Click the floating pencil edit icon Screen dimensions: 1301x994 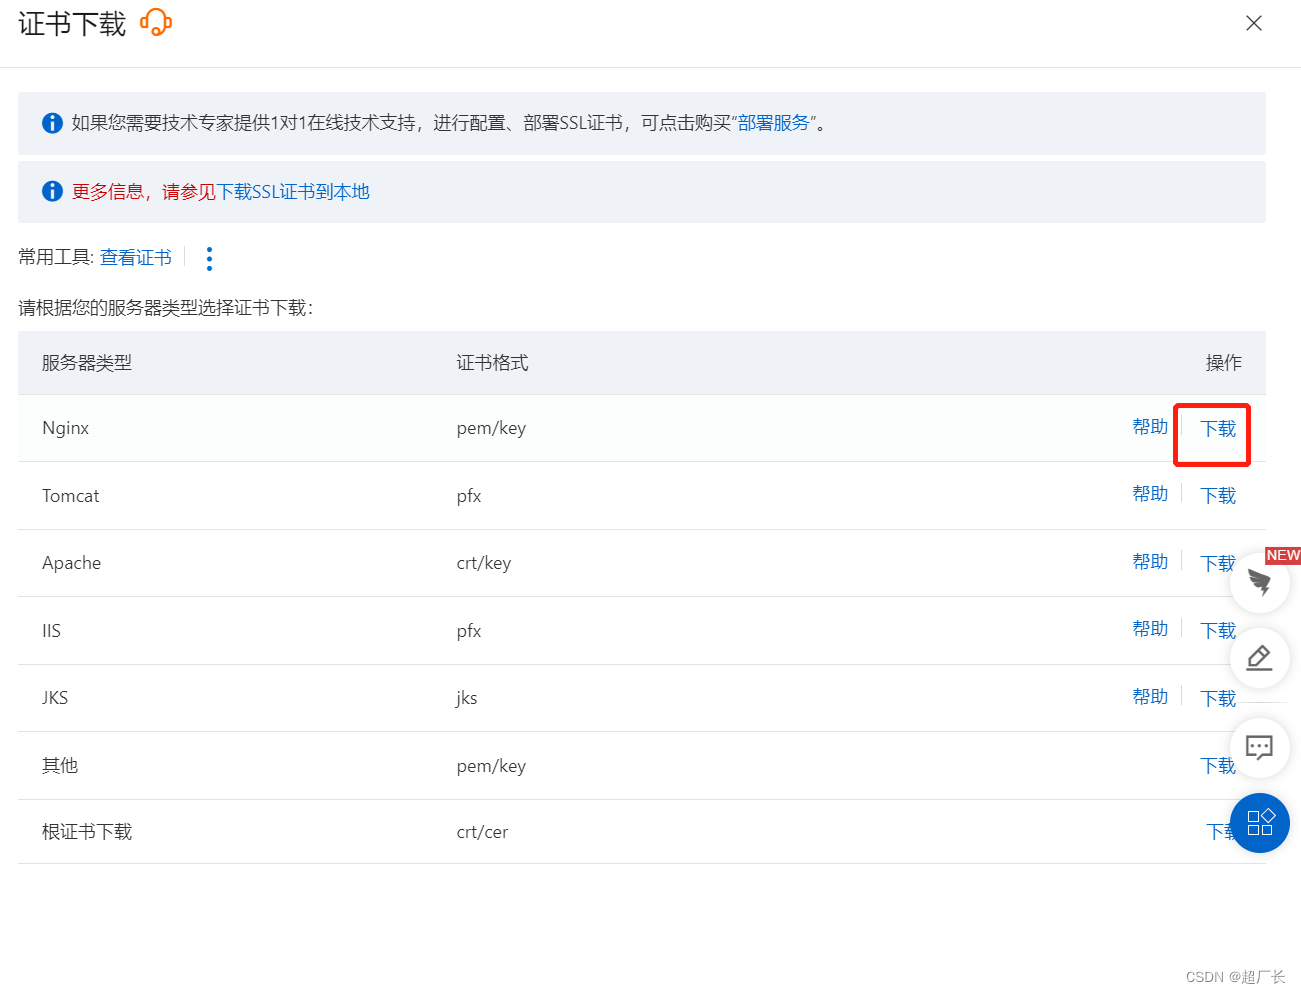[1260, 658]
